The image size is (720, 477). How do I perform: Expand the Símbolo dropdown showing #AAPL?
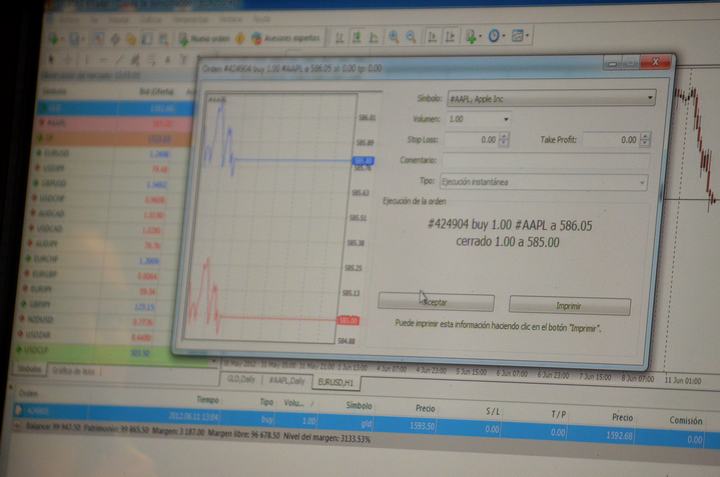(x=650, y=98)
